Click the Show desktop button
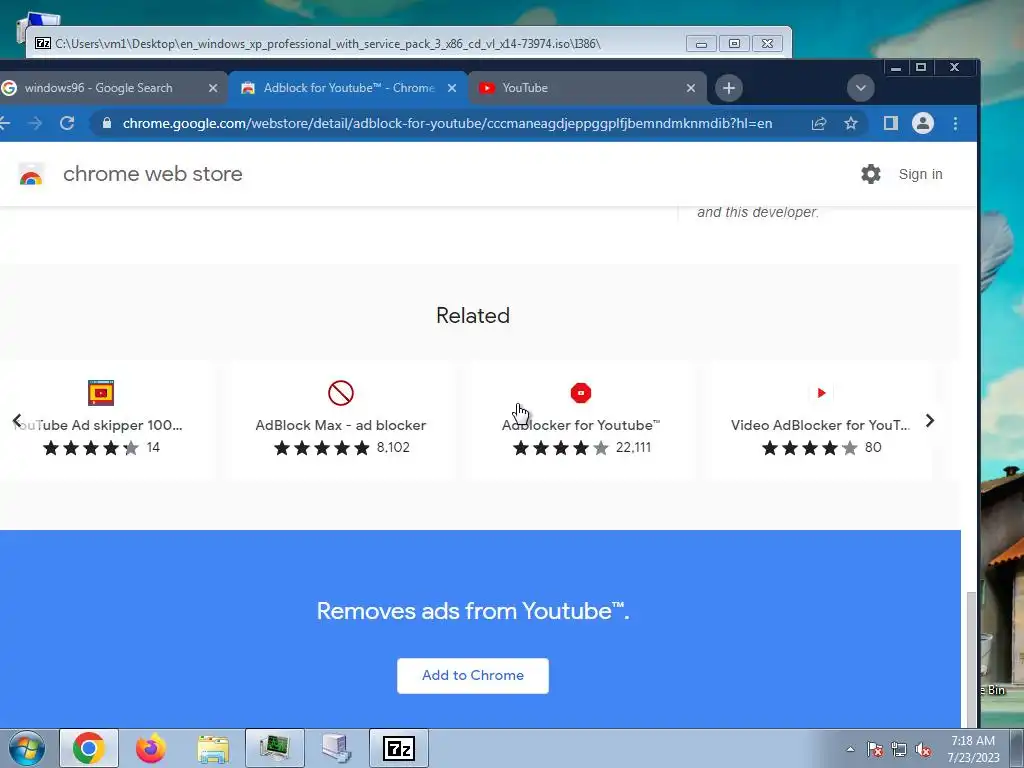This screenshot has height=768, width=1024. 1017,748
